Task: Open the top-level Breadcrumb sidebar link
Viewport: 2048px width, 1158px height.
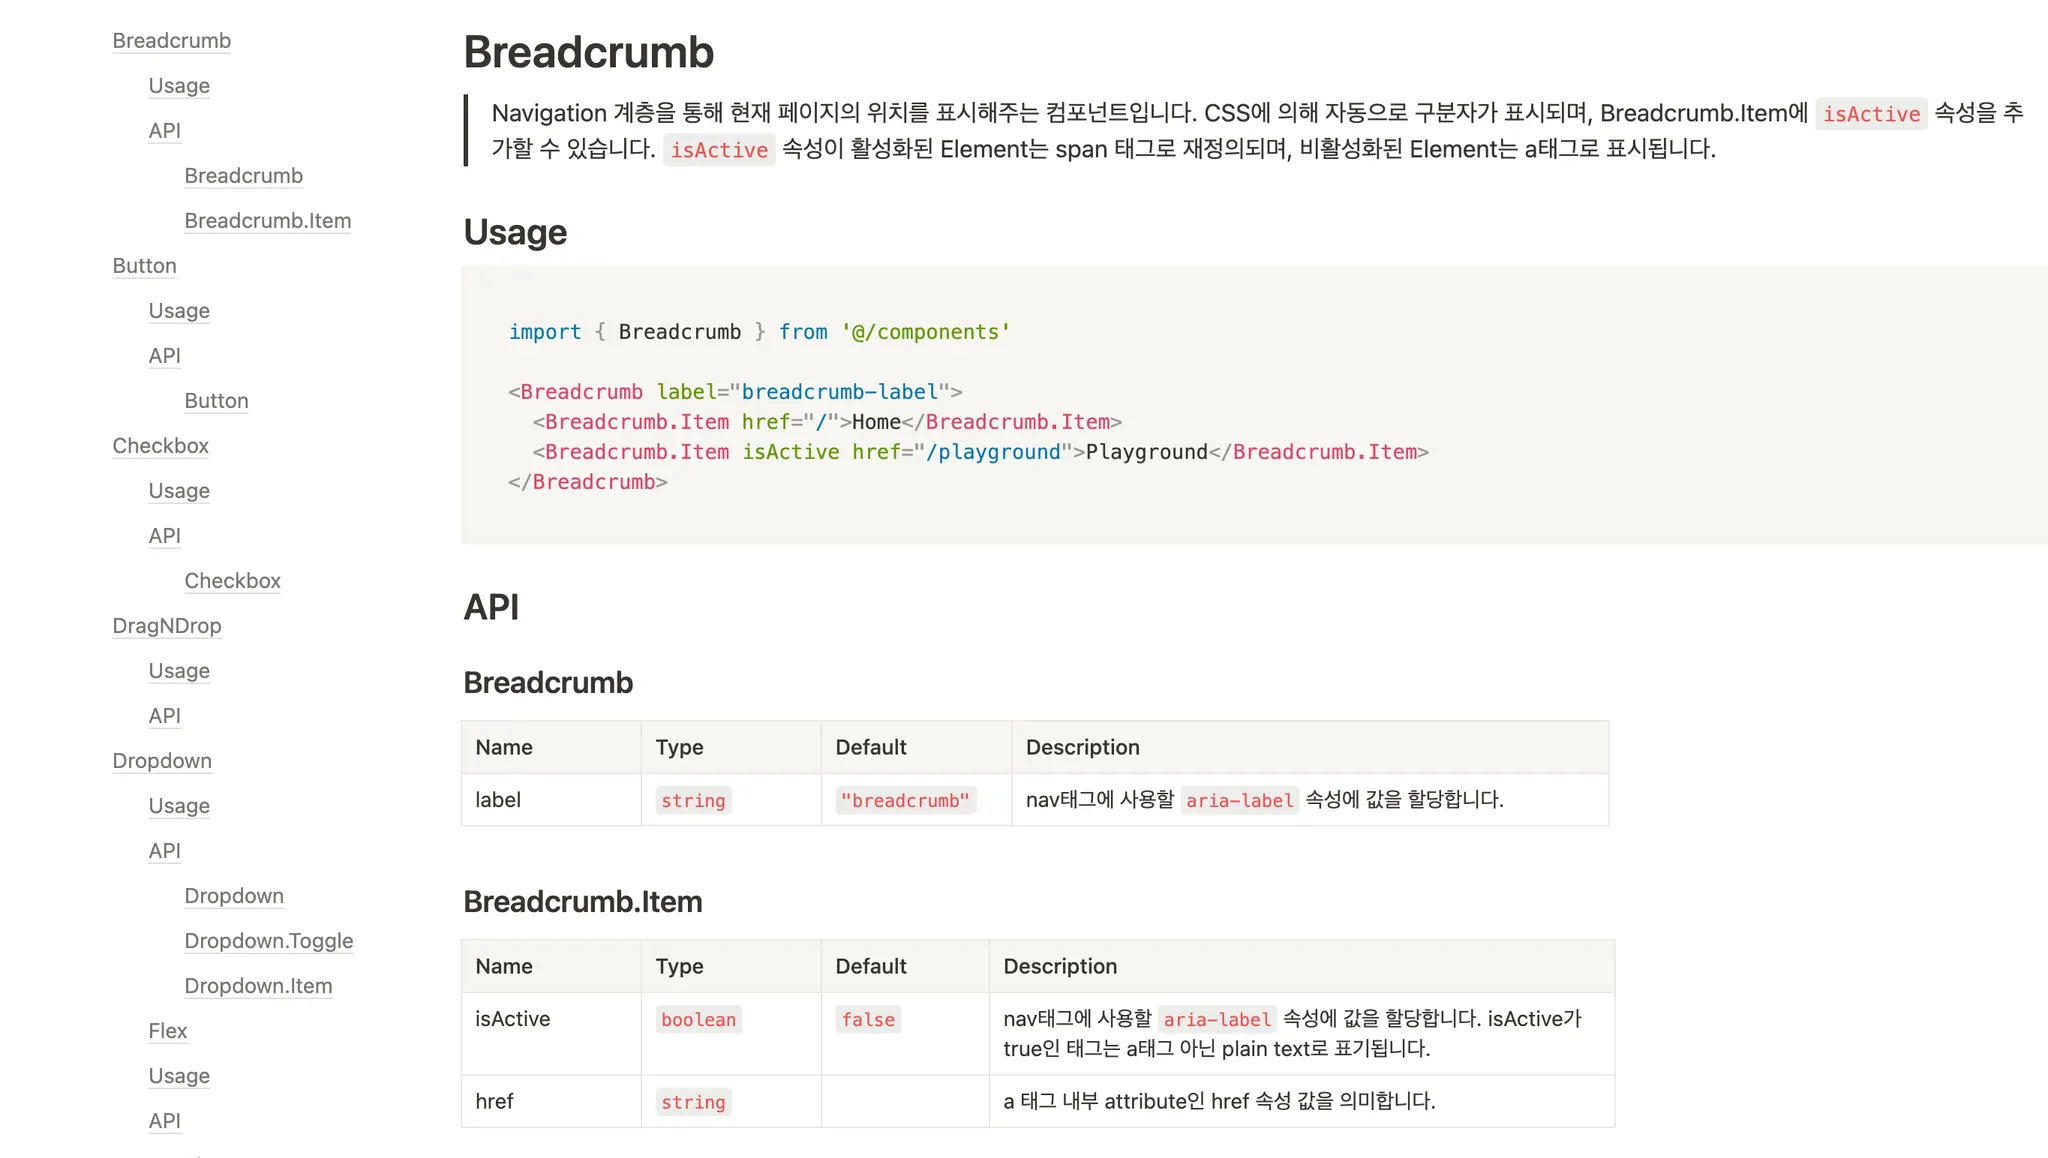Action: tap(171, 41)
